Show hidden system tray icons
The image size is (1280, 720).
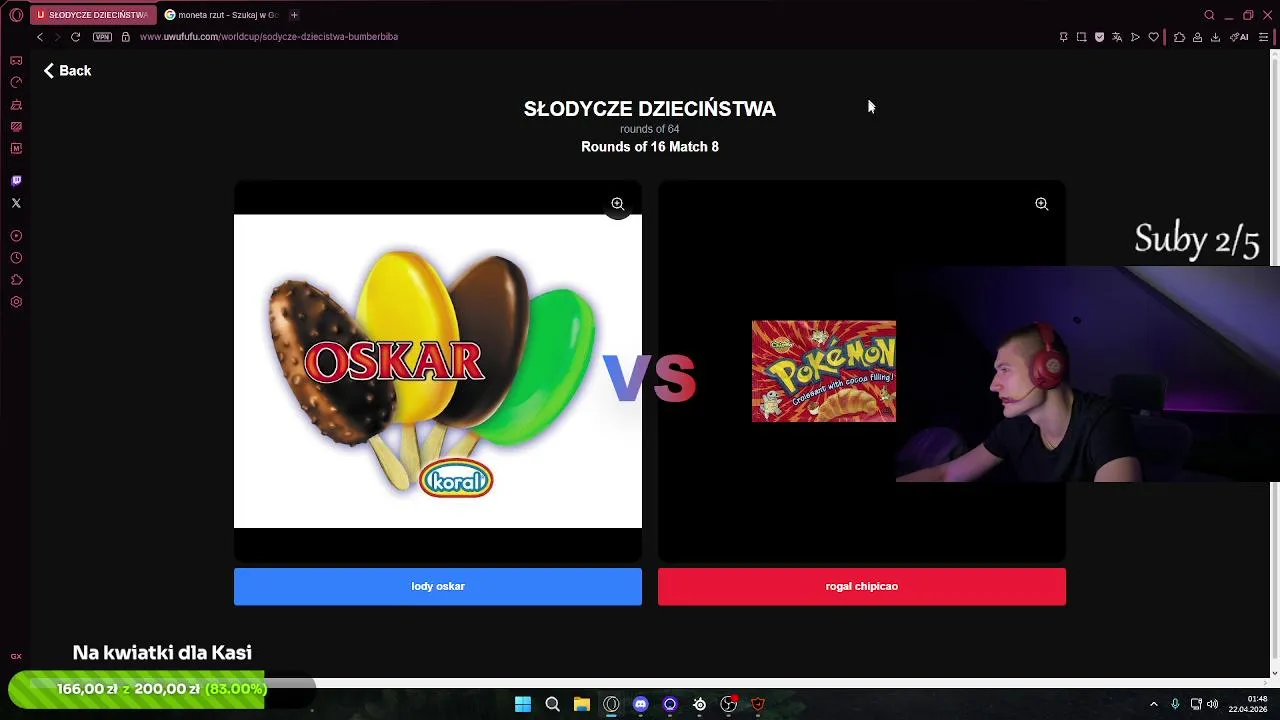(1153, 704)
